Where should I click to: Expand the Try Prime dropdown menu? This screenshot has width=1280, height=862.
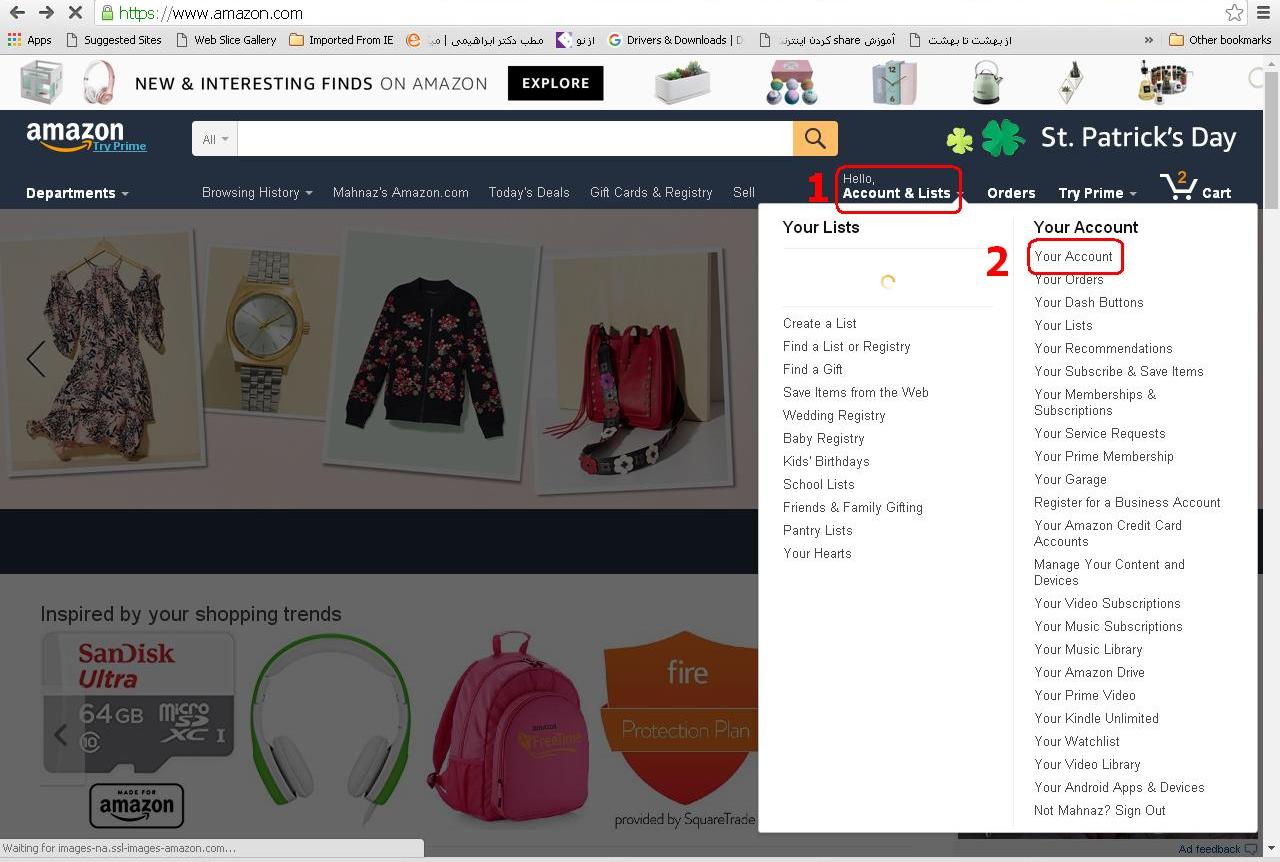(x=1097, y=193)
